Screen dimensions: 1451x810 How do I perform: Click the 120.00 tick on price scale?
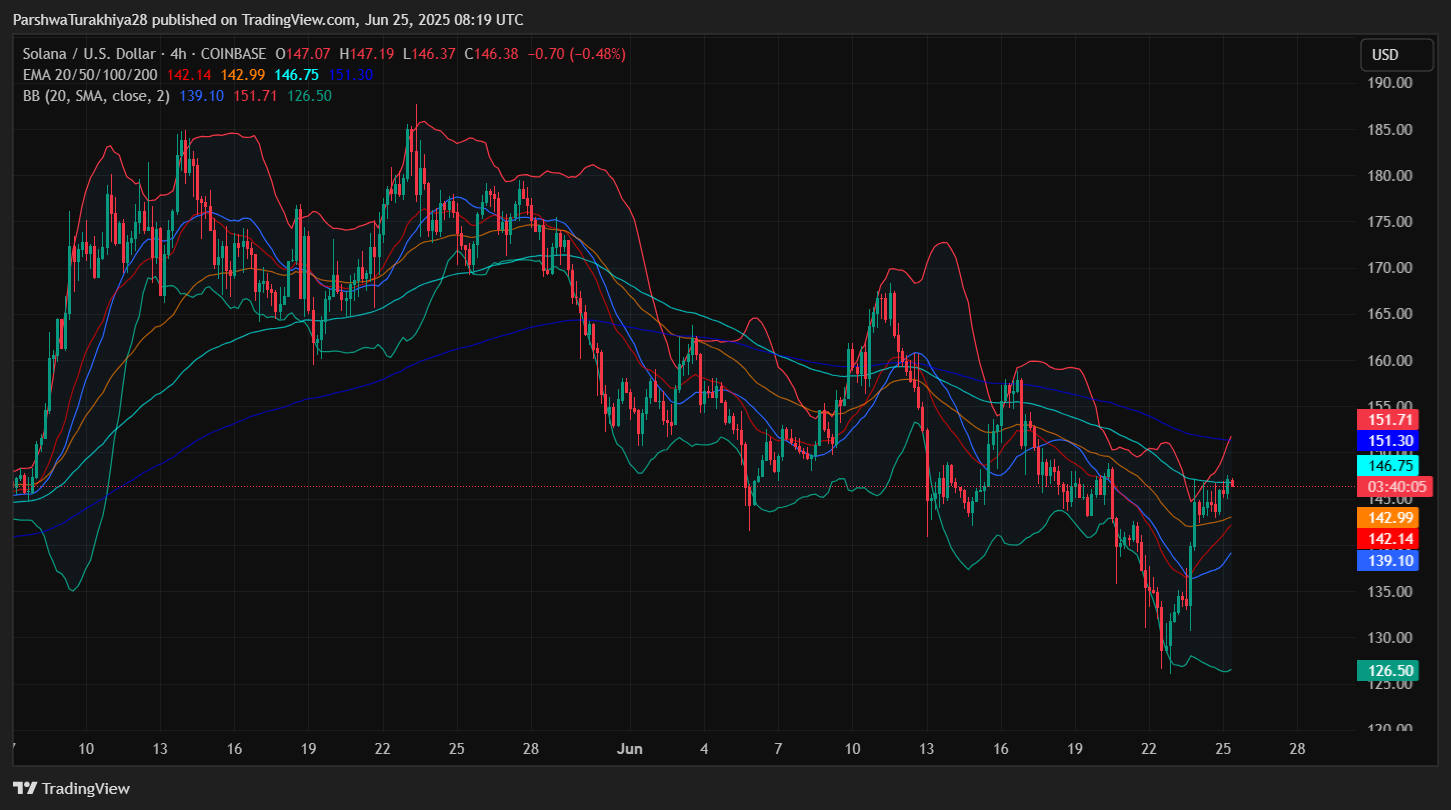pyautogui.click(x=1390, y=729)
